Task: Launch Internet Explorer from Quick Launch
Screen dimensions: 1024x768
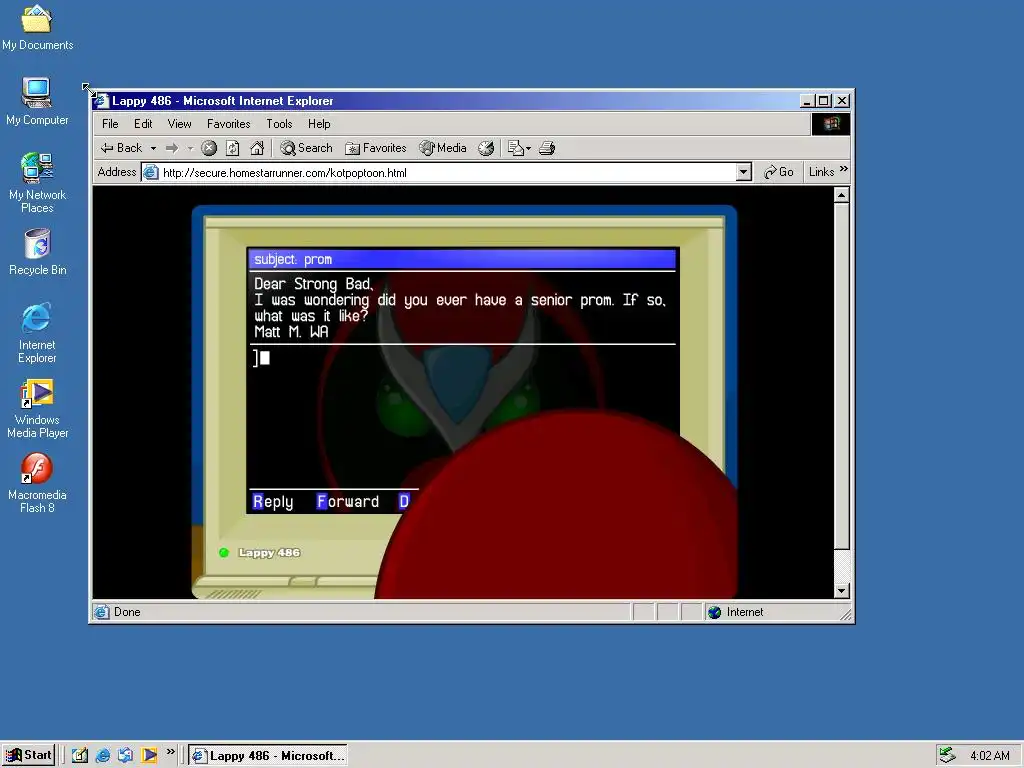Action: pyautogui.click(x=103, y=756)
